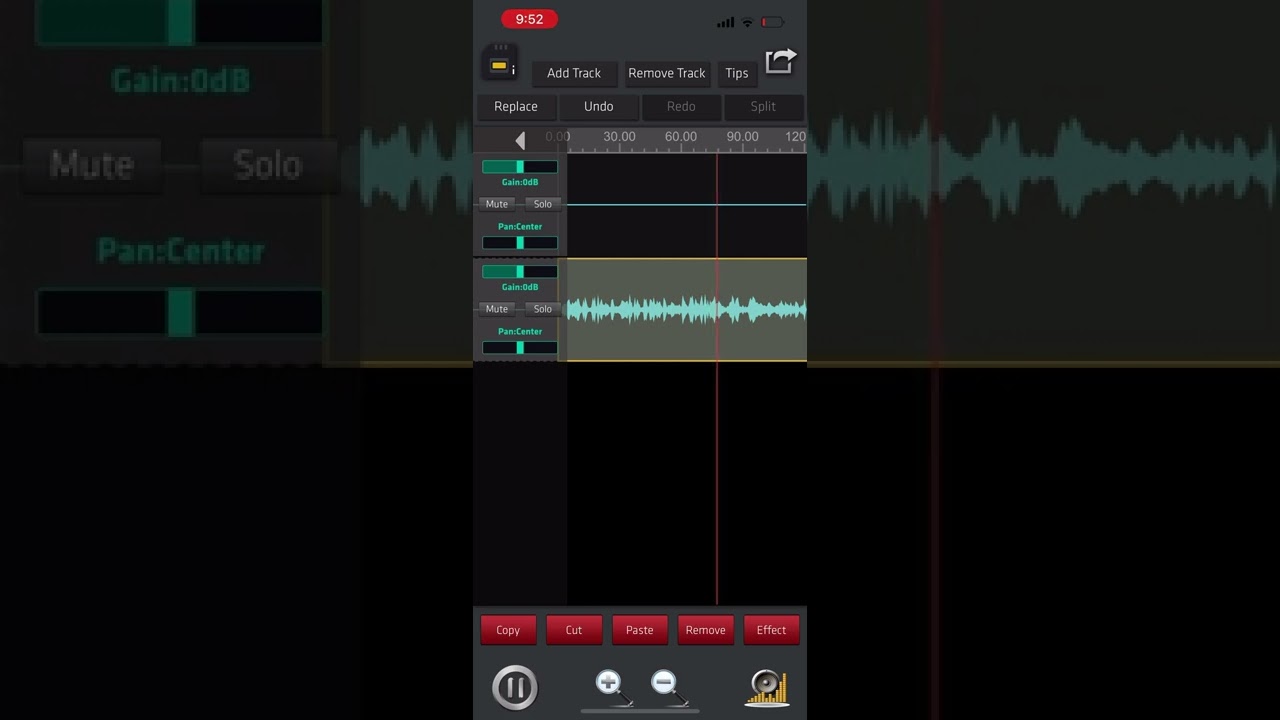Check the battery status icon
Image resolution: width=1280 pixels, height=720 pixels.
point(772,22)
